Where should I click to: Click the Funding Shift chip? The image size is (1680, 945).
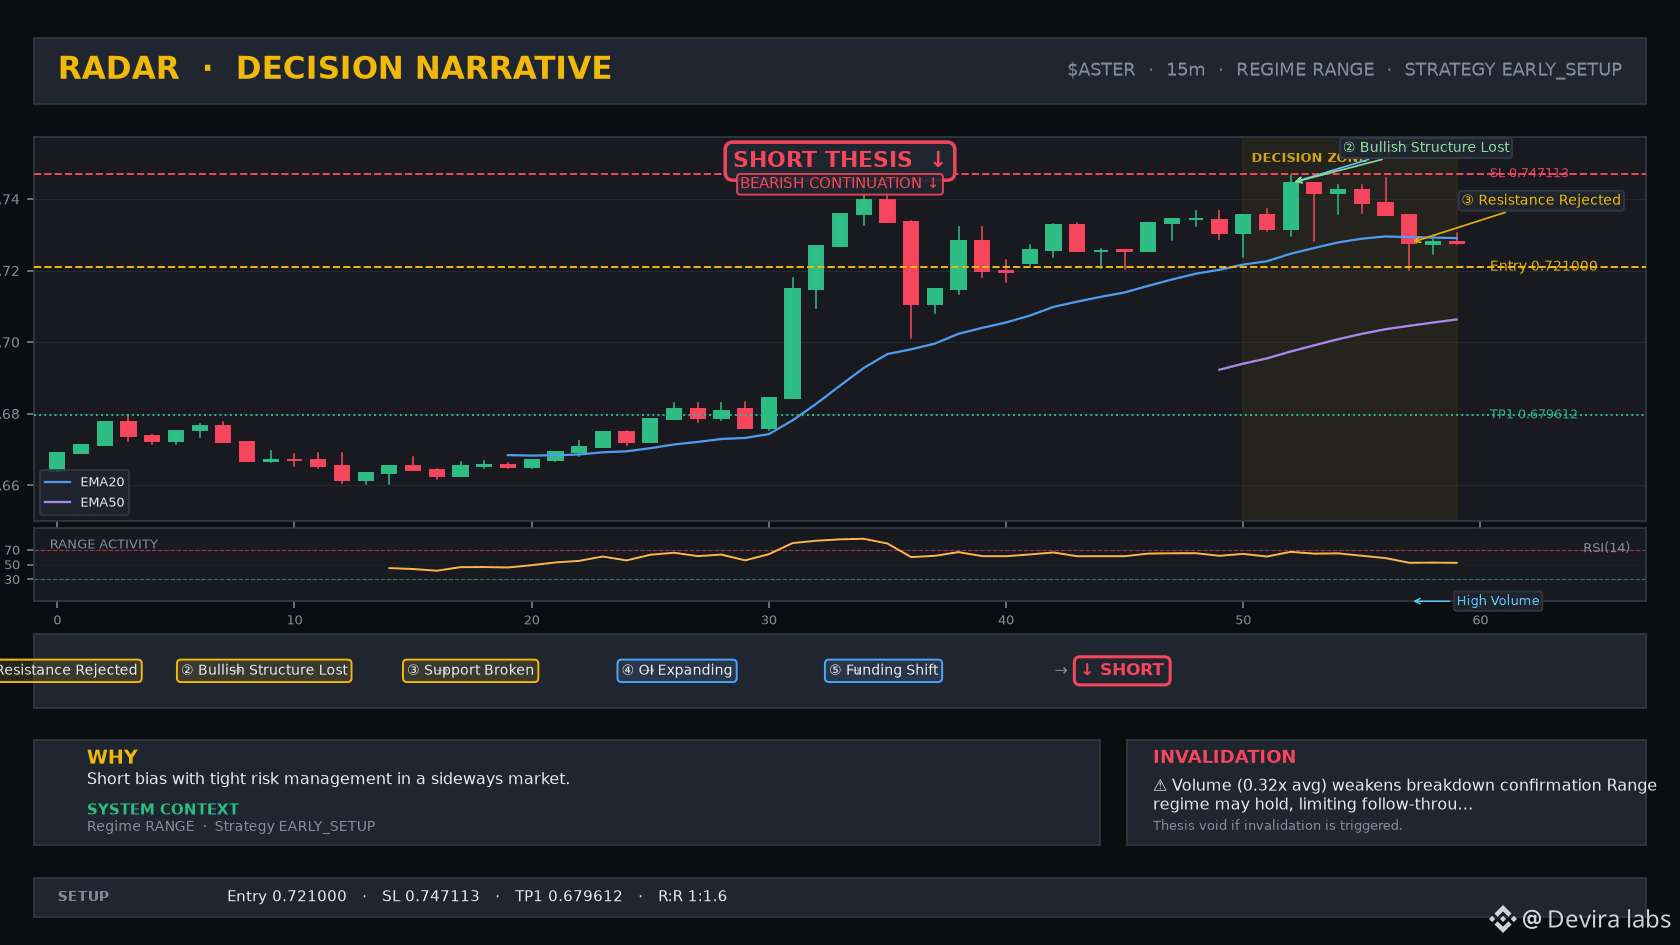pyautogui.click(x=884, y=670)
